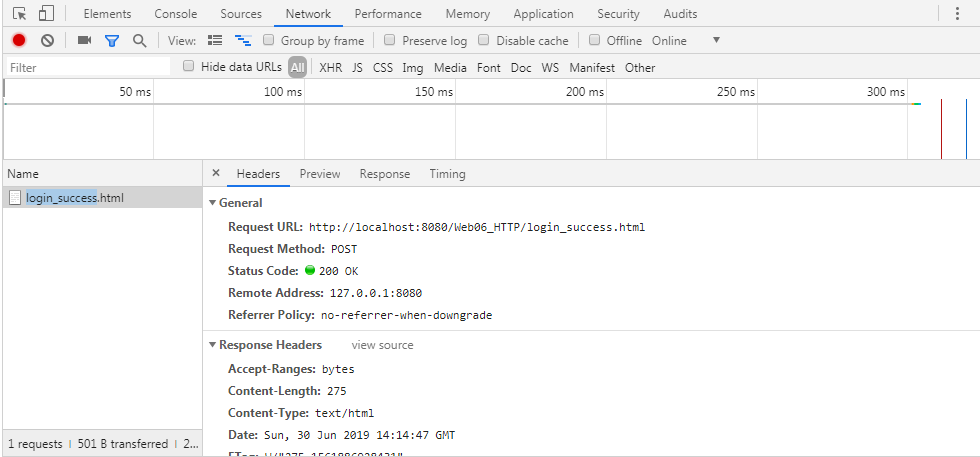
Task: Open the Sources tab
Action: pos(241,14)
